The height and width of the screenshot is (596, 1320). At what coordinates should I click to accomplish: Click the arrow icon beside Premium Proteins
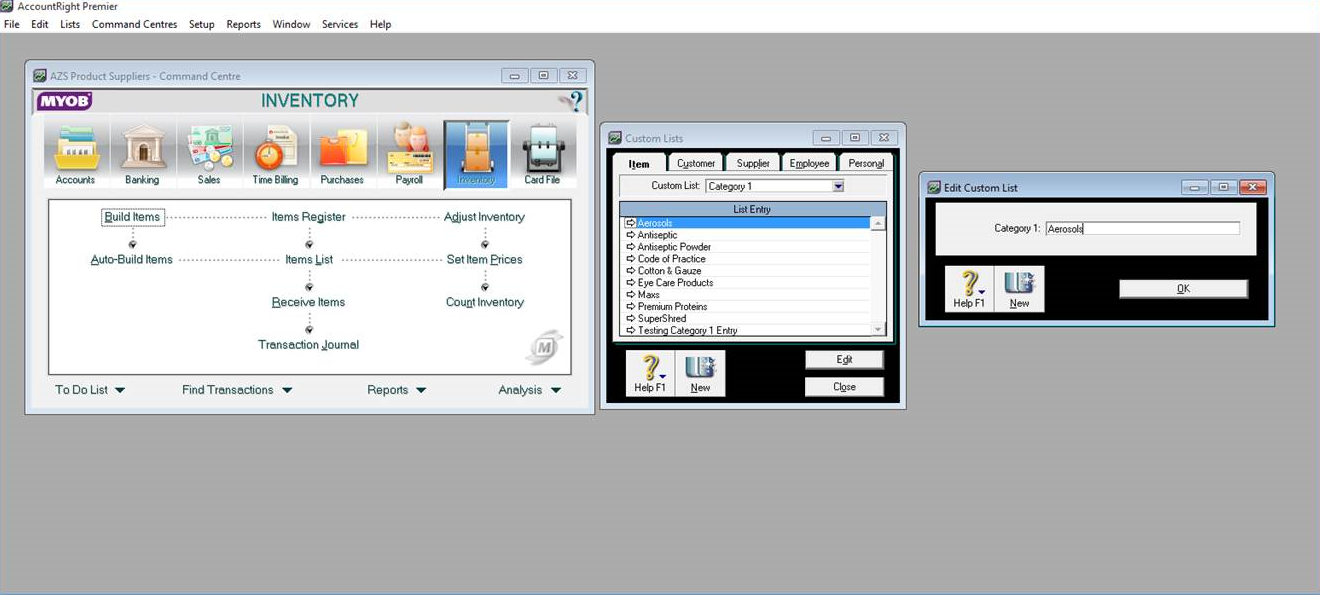click(630, 307)
